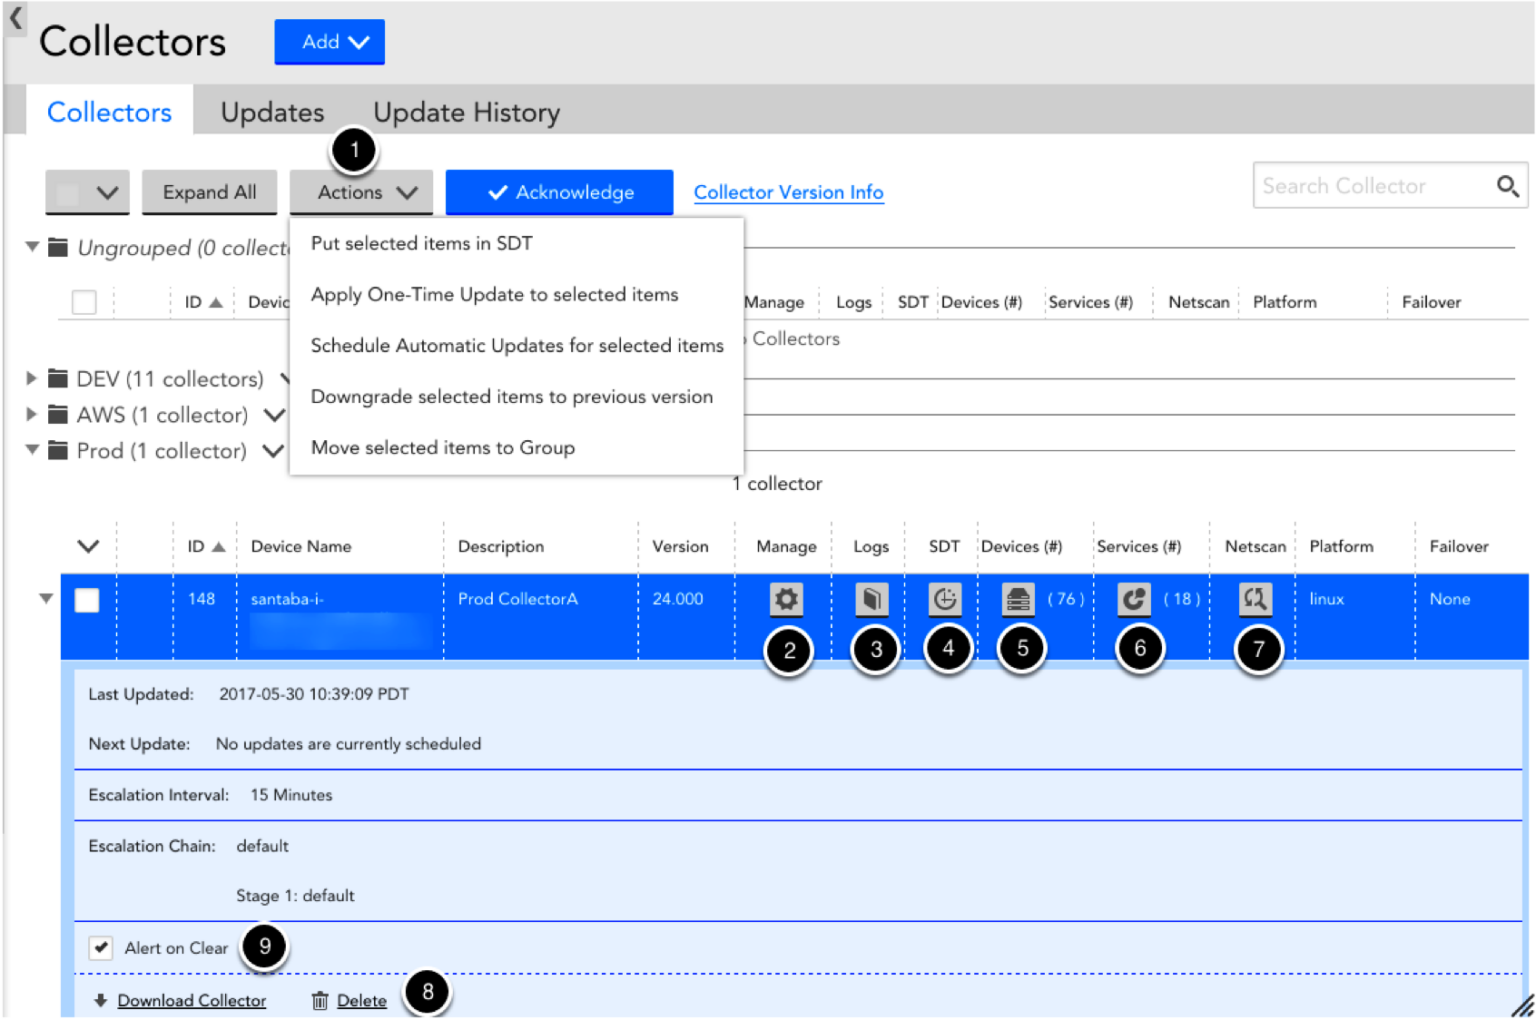Check the header select-all checkbox
1536x1020 pixels.
point(84,301)
